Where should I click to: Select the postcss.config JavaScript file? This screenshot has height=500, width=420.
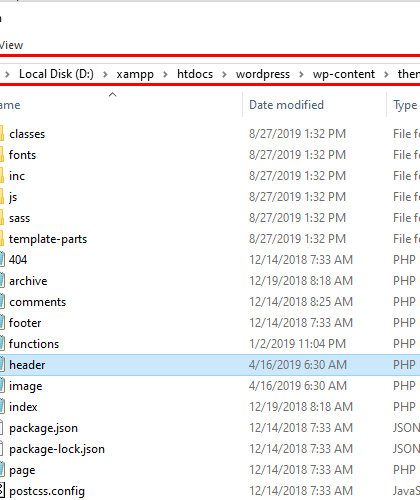point(47,491)
